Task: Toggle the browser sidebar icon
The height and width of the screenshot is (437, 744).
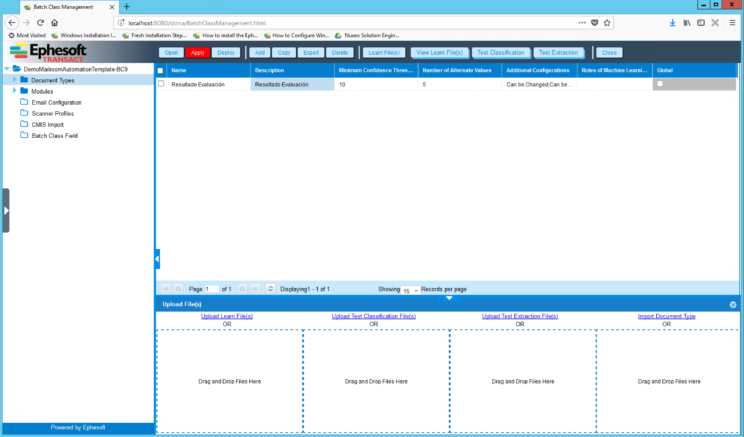Action: 701,22
